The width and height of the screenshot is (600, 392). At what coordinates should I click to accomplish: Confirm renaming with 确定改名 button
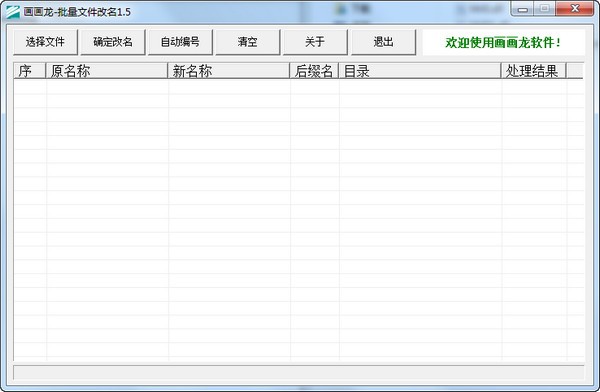(113, 42)
